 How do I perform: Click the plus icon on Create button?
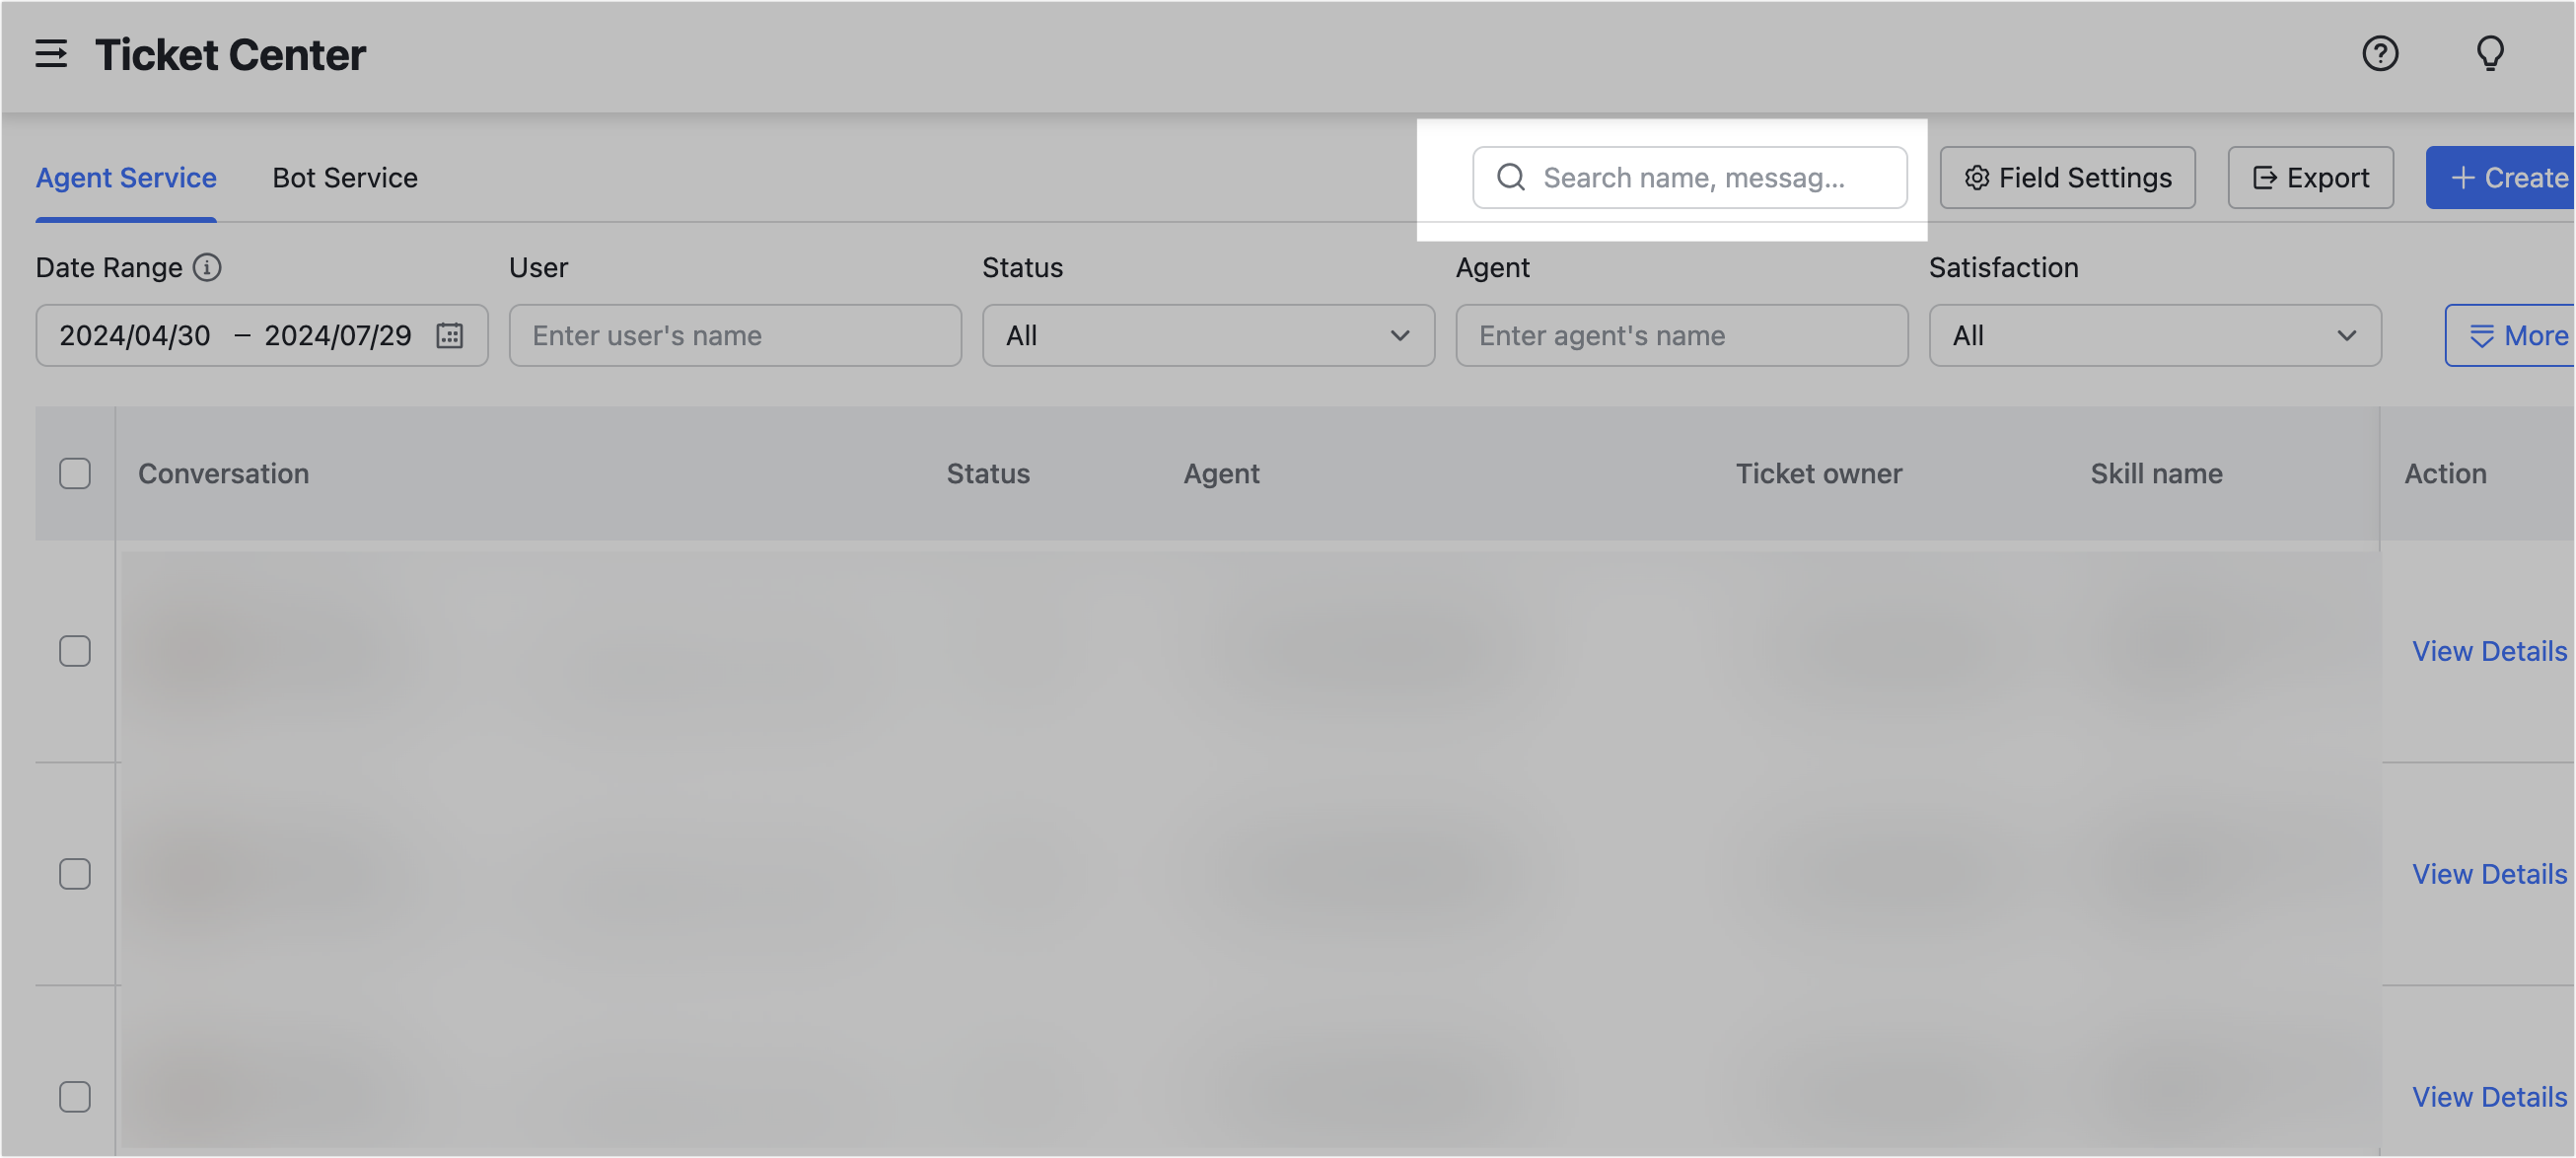(x=2463, y=177)
